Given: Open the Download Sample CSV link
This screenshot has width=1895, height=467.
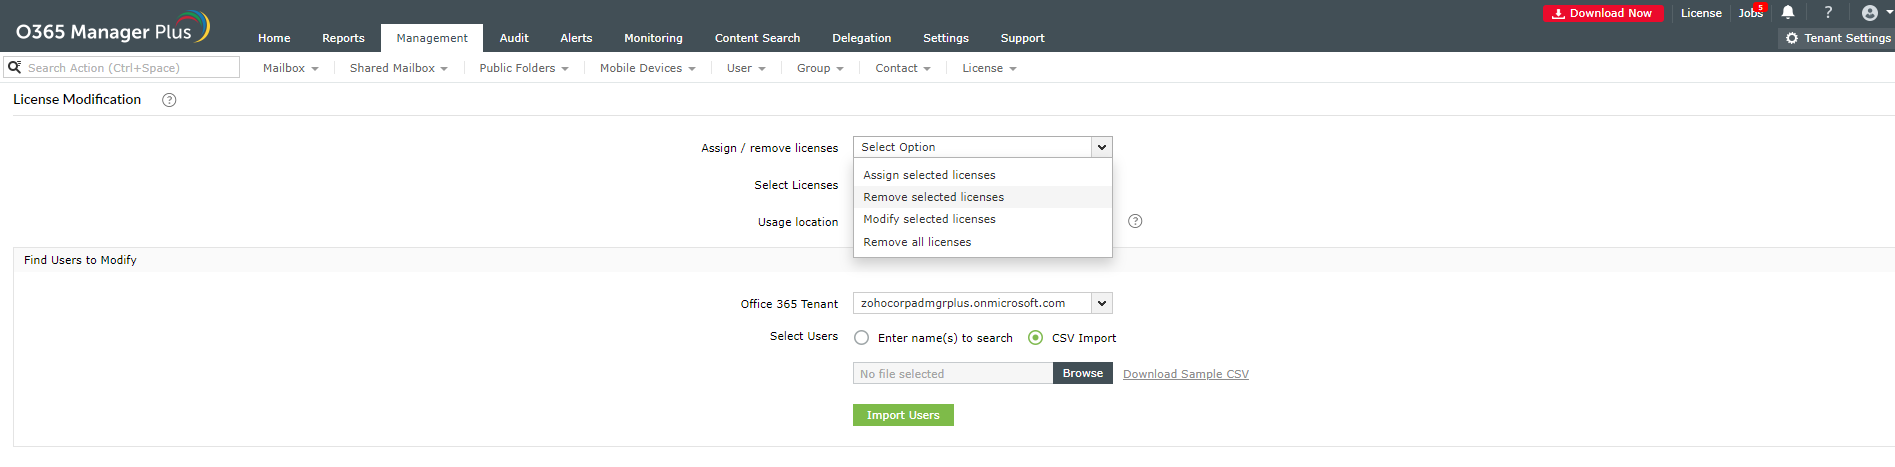Looking at the screenshot, I should pos(1185,374).
